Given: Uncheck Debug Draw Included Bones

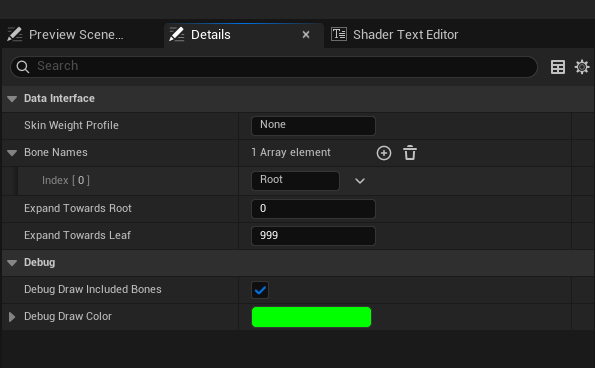Looking at the screenshot, I should click(x=260, y=290).
